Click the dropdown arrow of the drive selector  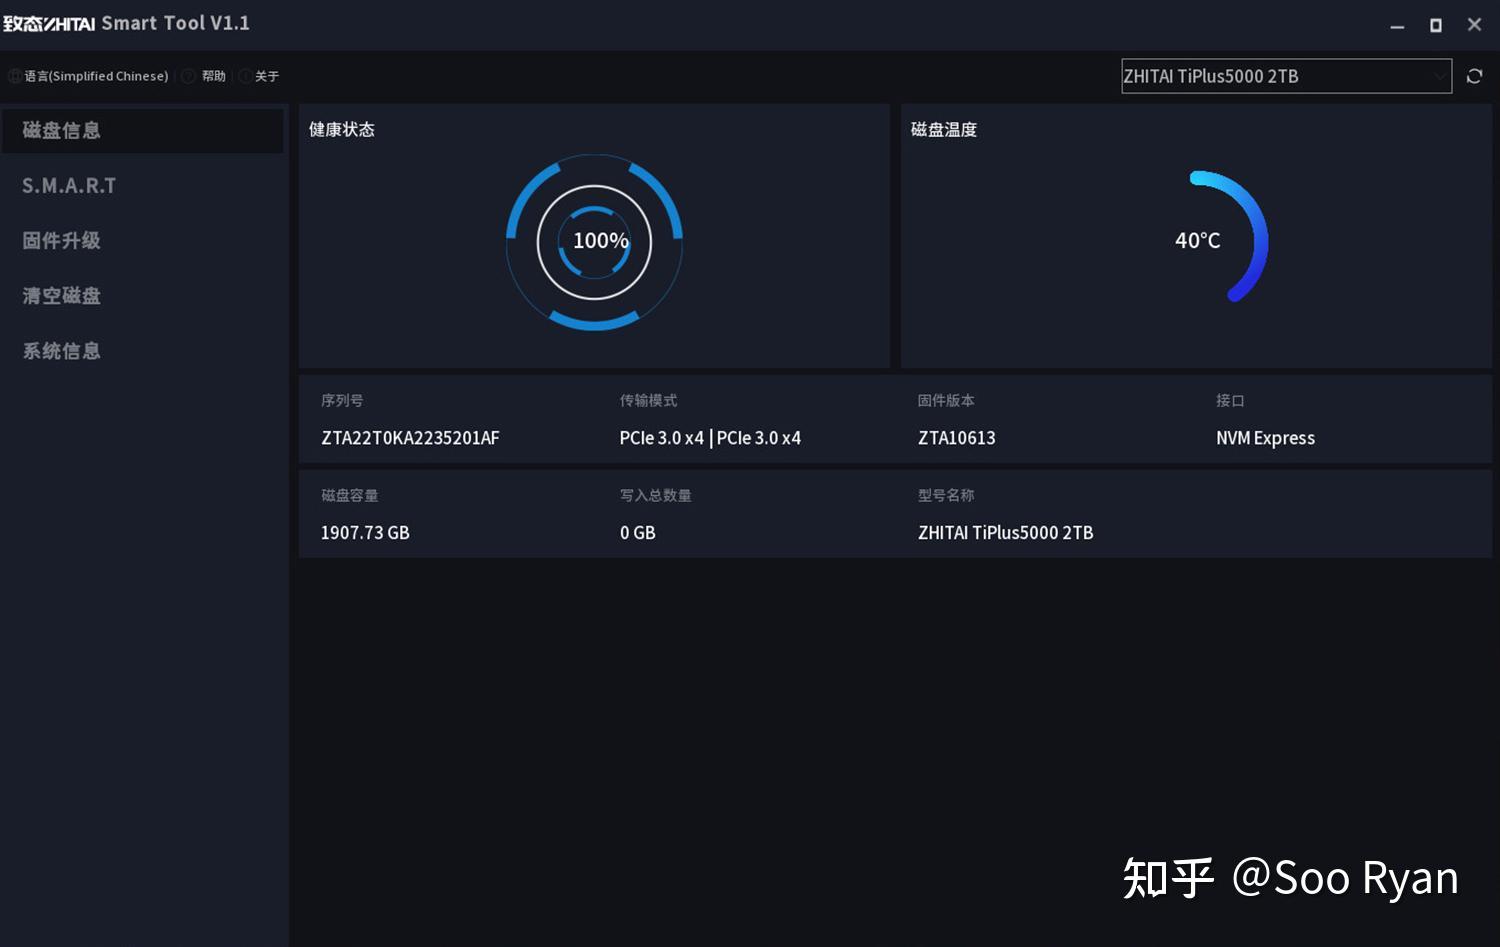1438,76
